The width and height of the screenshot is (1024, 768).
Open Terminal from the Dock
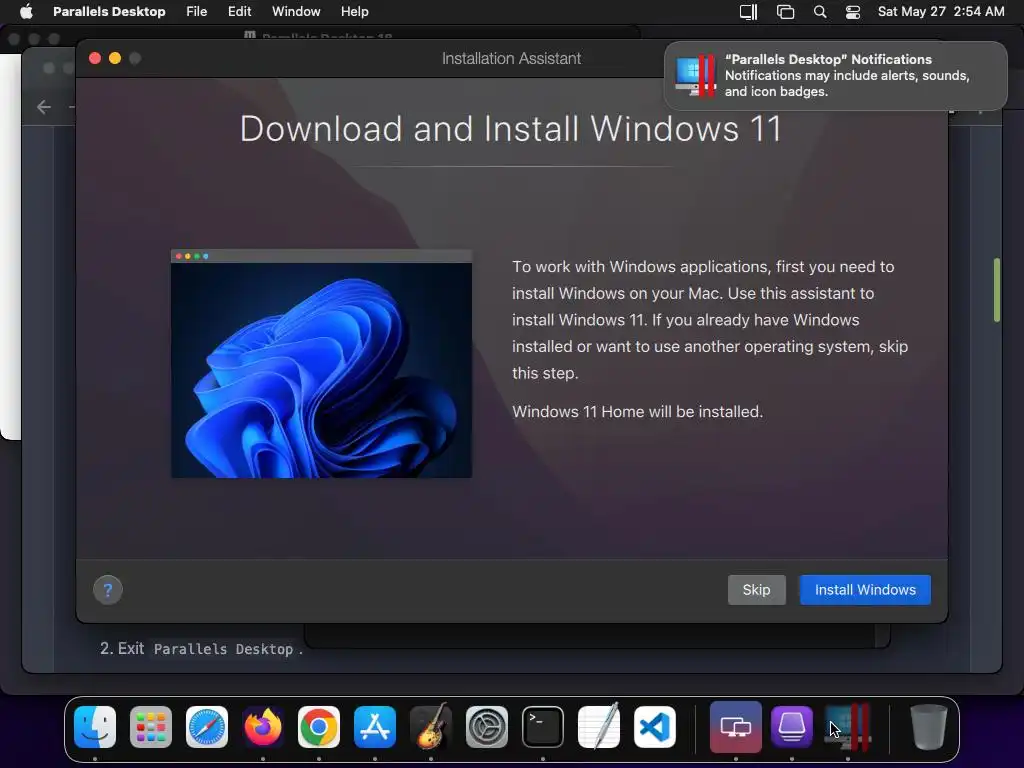coord(543,727)
